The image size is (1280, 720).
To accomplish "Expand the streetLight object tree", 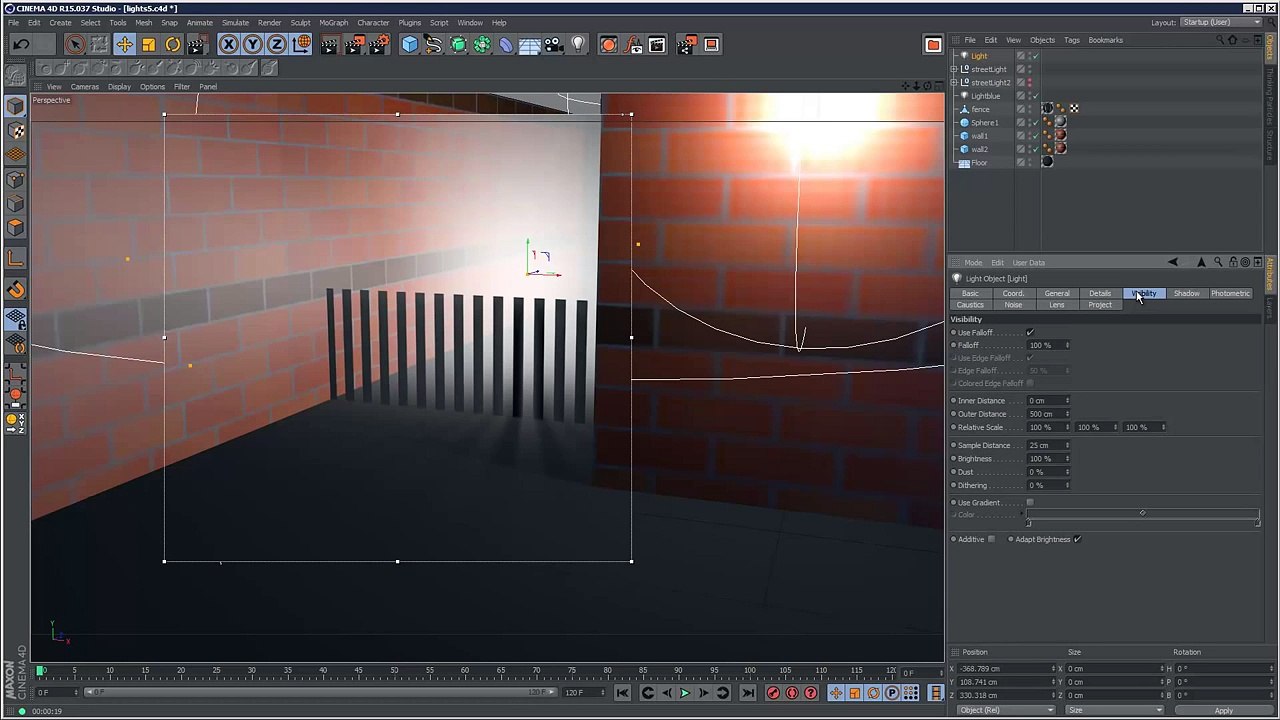I will pyautogui.click(x=954, y=69).
